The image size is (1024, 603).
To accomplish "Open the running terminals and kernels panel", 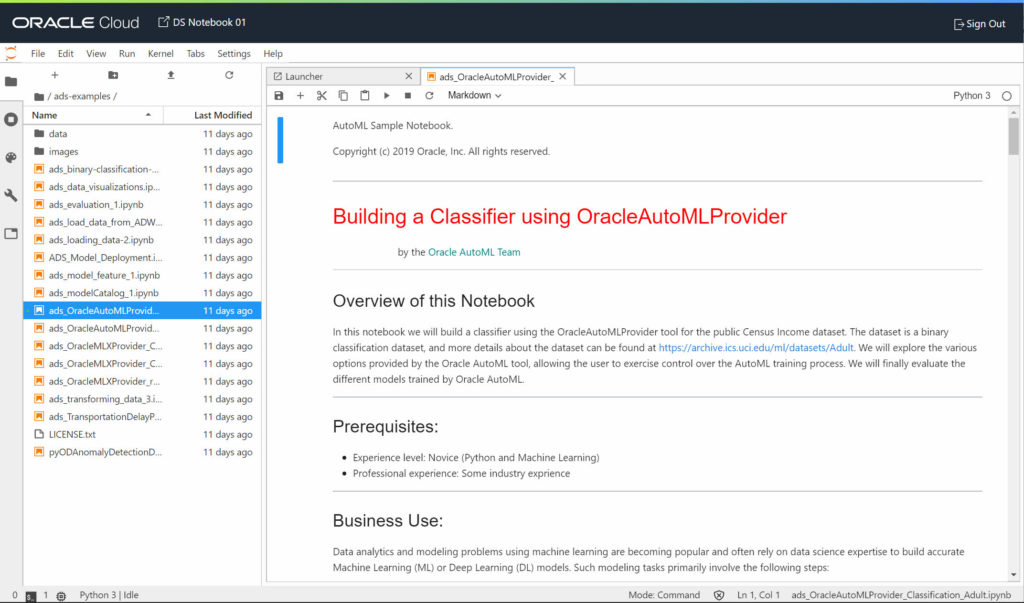I will pos(11,120).
